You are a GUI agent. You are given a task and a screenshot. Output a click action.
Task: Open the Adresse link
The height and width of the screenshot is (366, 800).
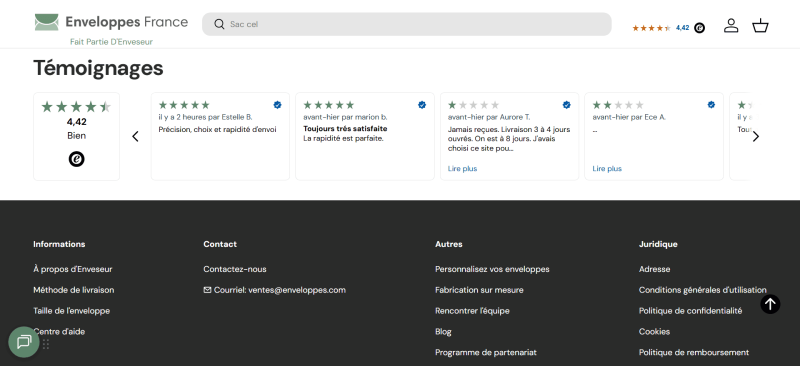[655, 269]
